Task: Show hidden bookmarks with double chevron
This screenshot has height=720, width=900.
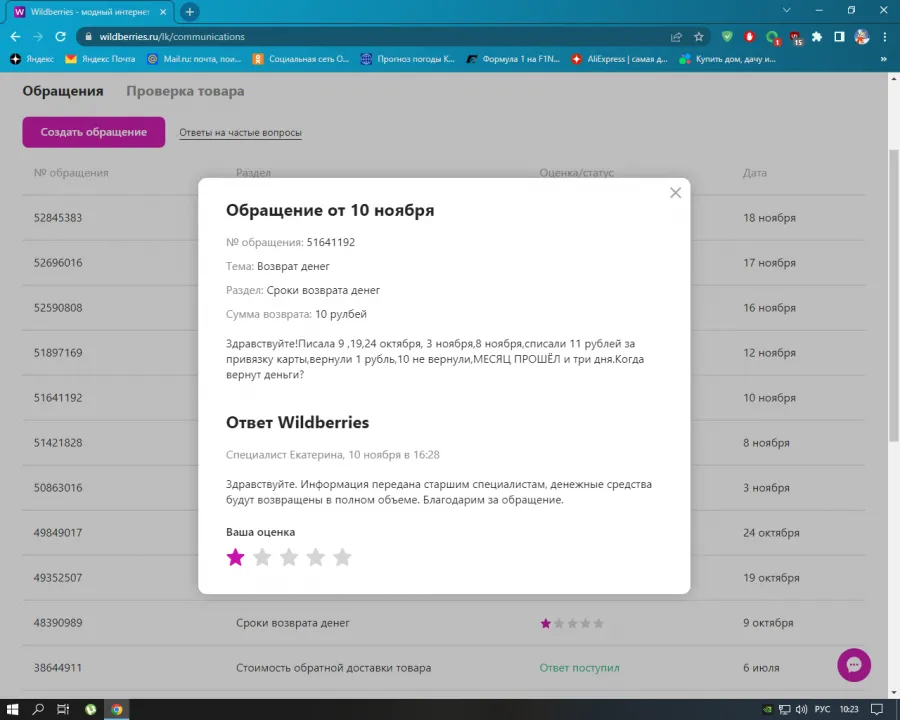Action: tap(883, 59)
